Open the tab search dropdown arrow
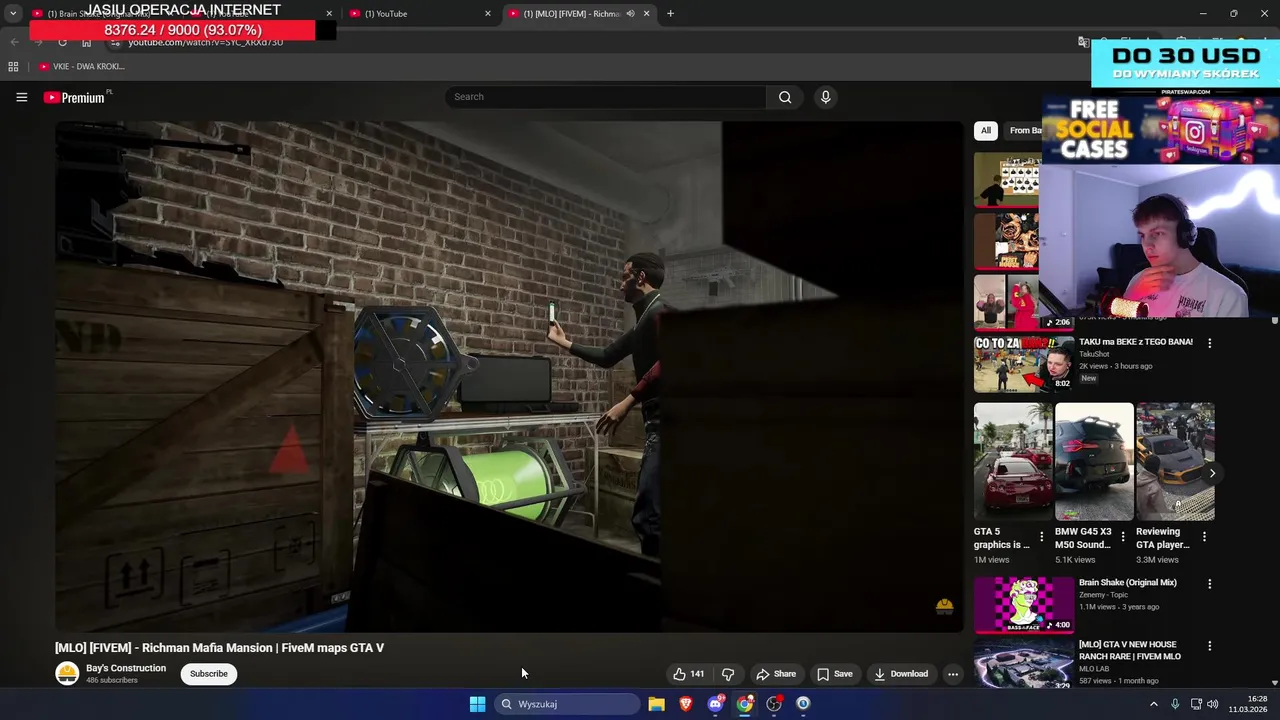This screenshot has height=720, width=1280. pyautogui.click(x=12, y=14)
